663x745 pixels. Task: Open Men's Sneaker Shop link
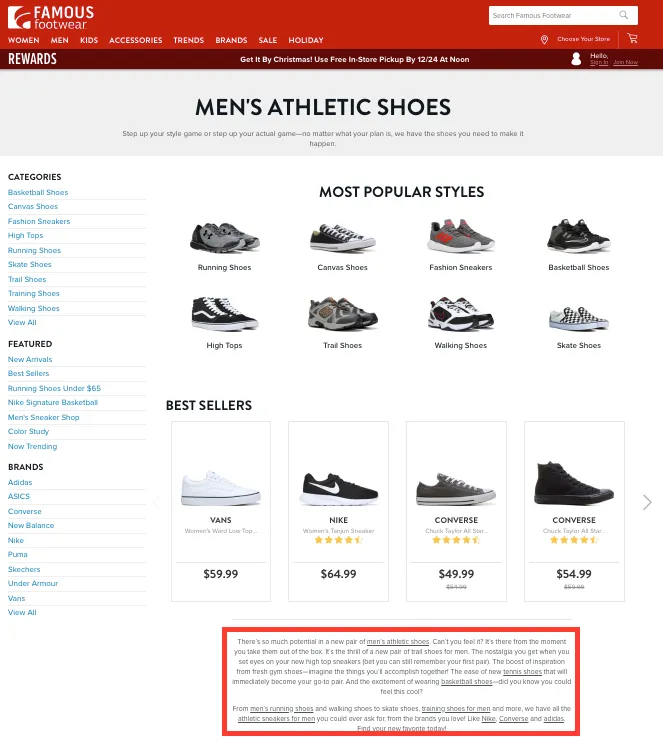[44, 418]
